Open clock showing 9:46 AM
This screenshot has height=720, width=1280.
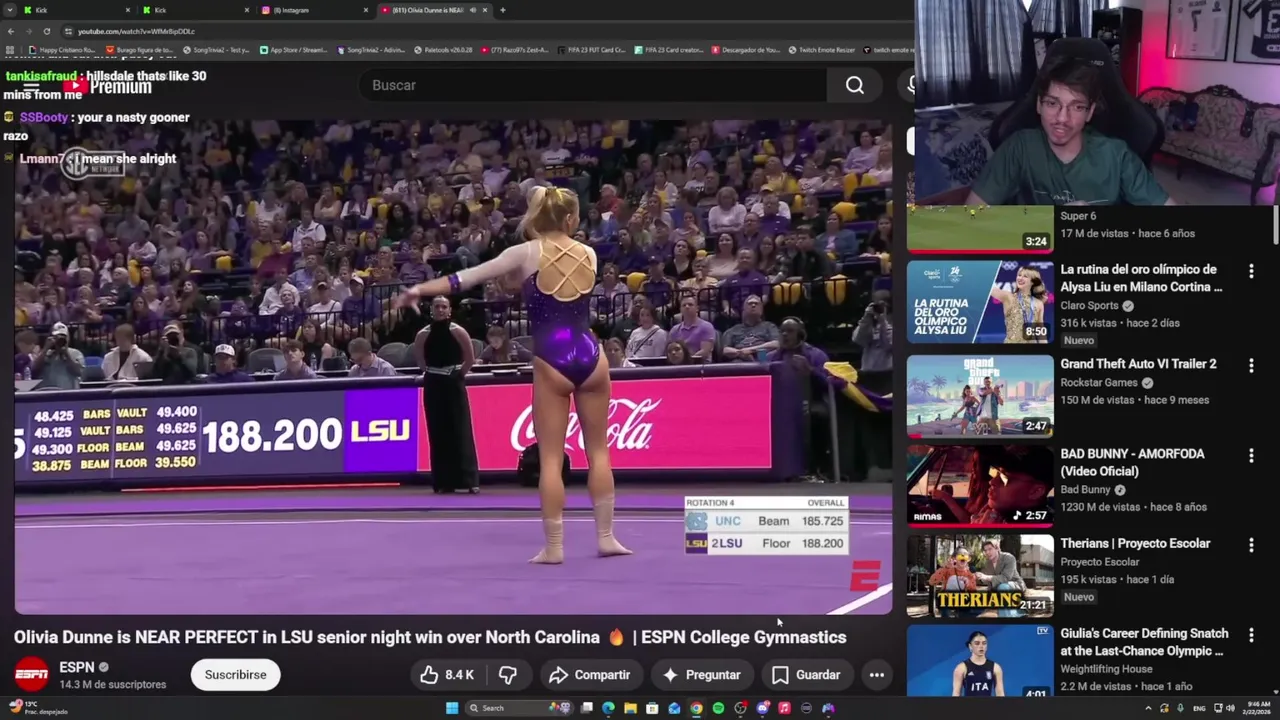pos(1255,708)
